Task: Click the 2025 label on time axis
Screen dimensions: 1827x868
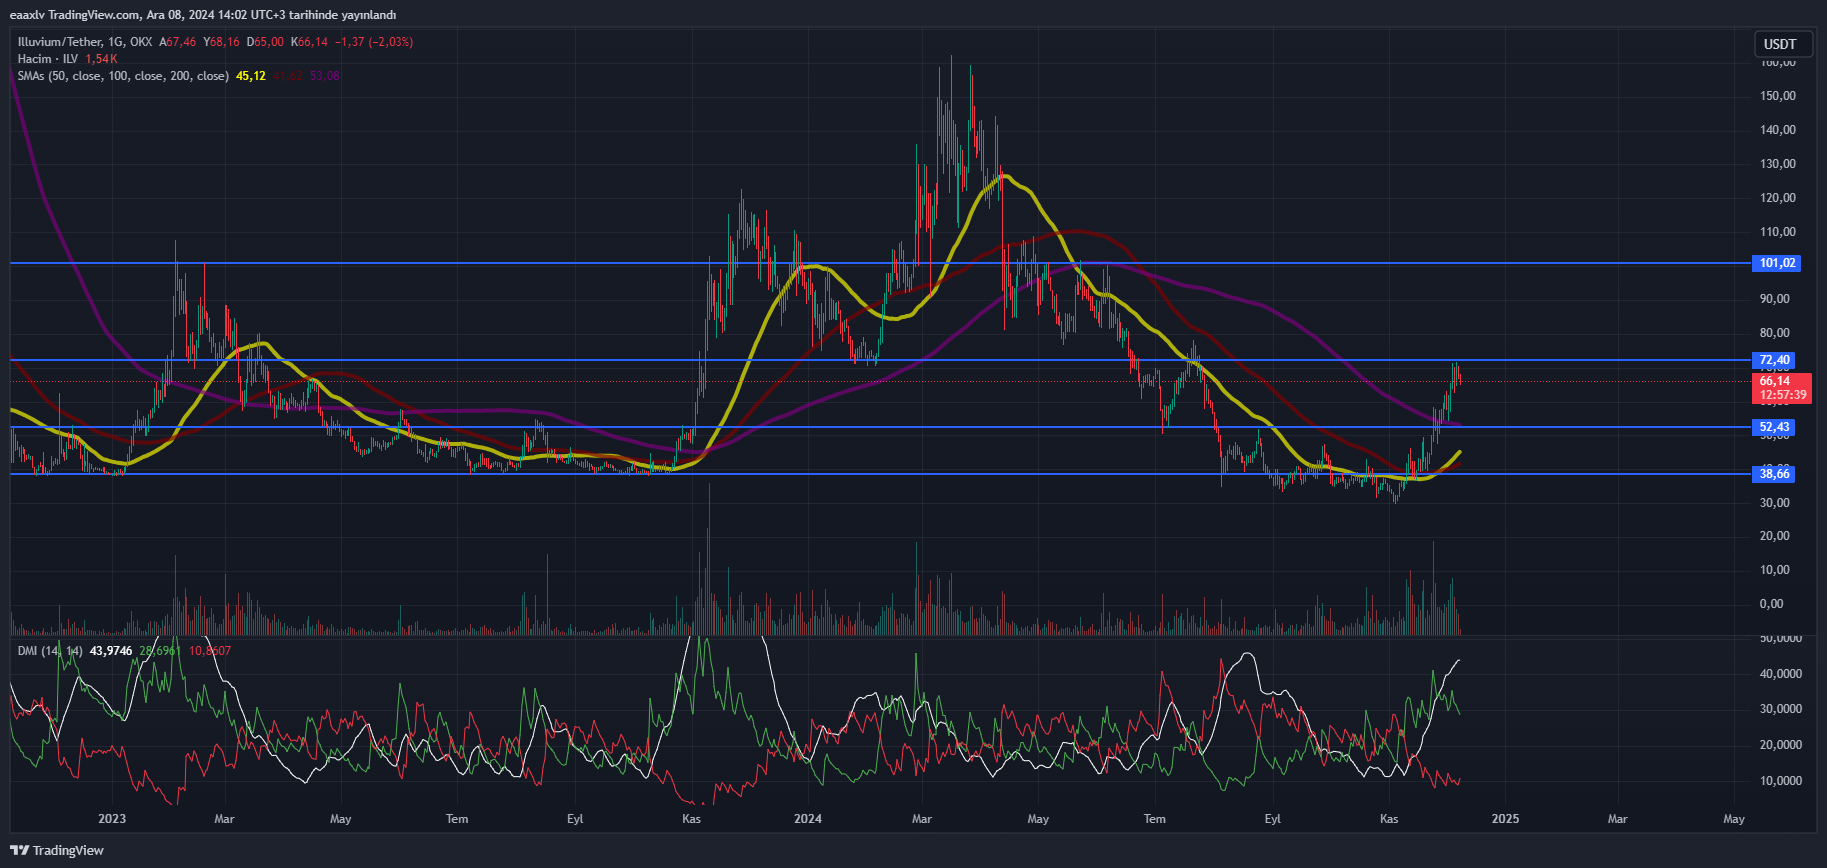Action: click(x=1504, y=819)
